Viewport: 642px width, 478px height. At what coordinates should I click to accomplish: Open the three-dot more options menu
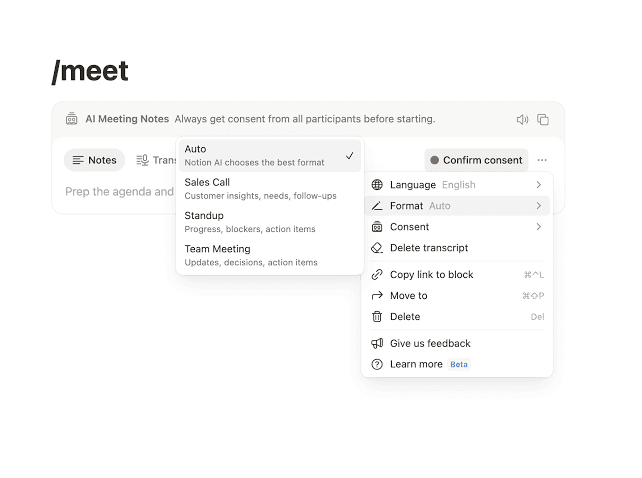tap(542, 160)
